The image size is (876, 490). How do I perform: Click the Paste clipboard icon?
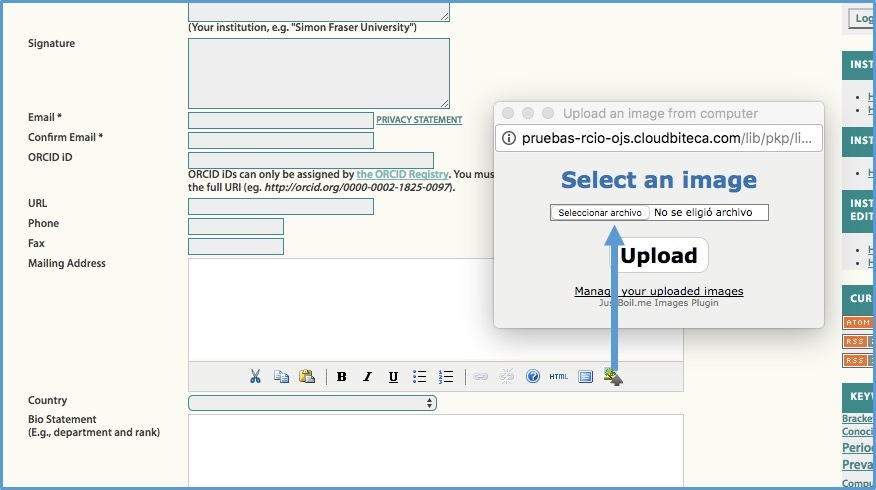[307, 377]
